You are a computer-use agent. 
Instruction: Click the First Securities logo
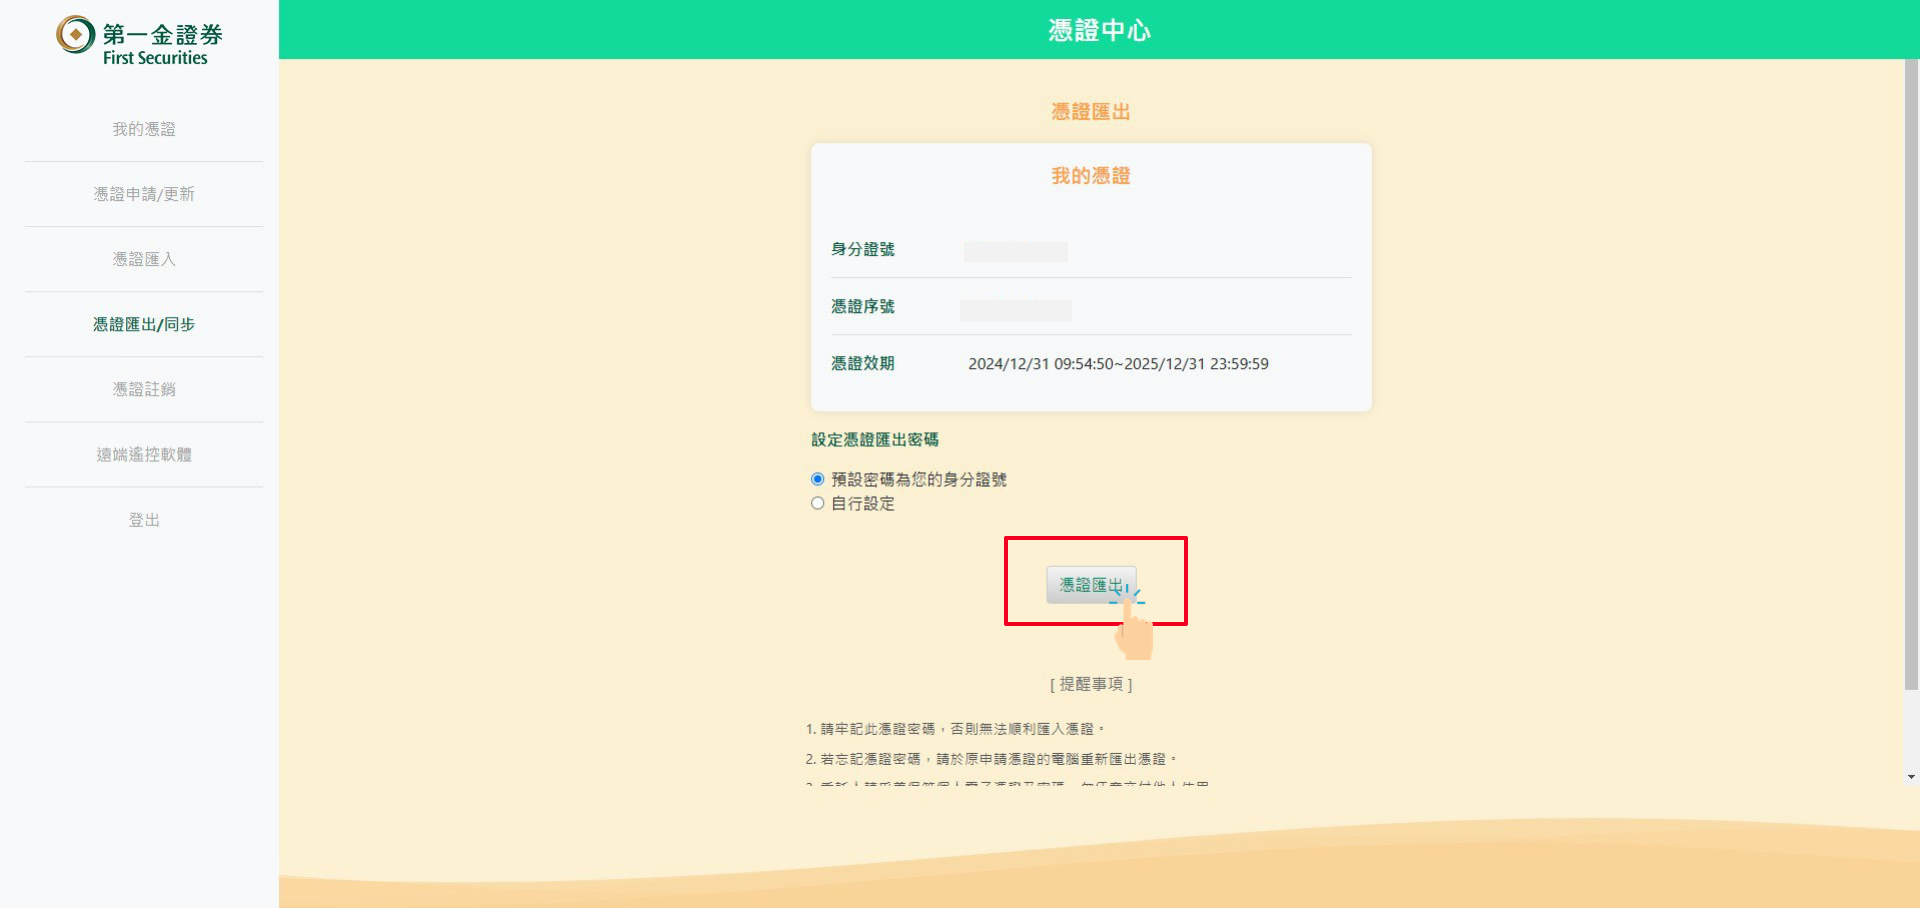click(x=139, y=42)
